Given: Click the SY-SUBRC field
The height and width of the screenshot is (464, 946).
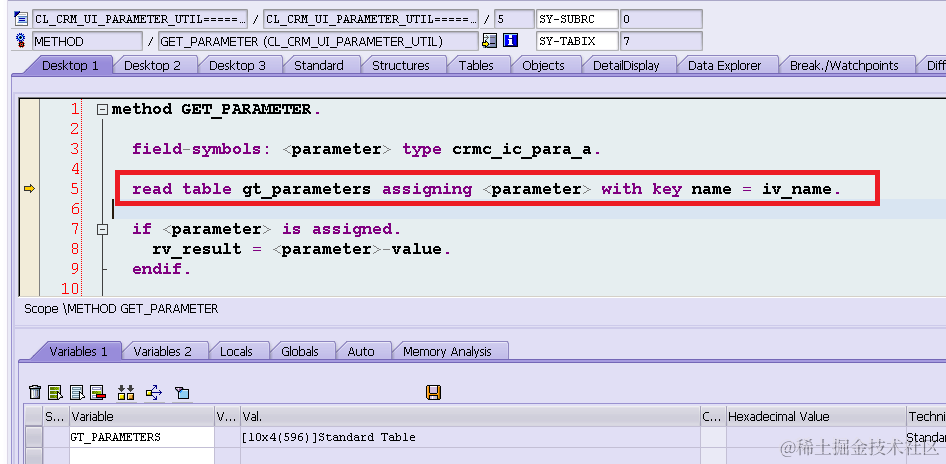Looking at the screenshot, I should (x=577, y=19).
